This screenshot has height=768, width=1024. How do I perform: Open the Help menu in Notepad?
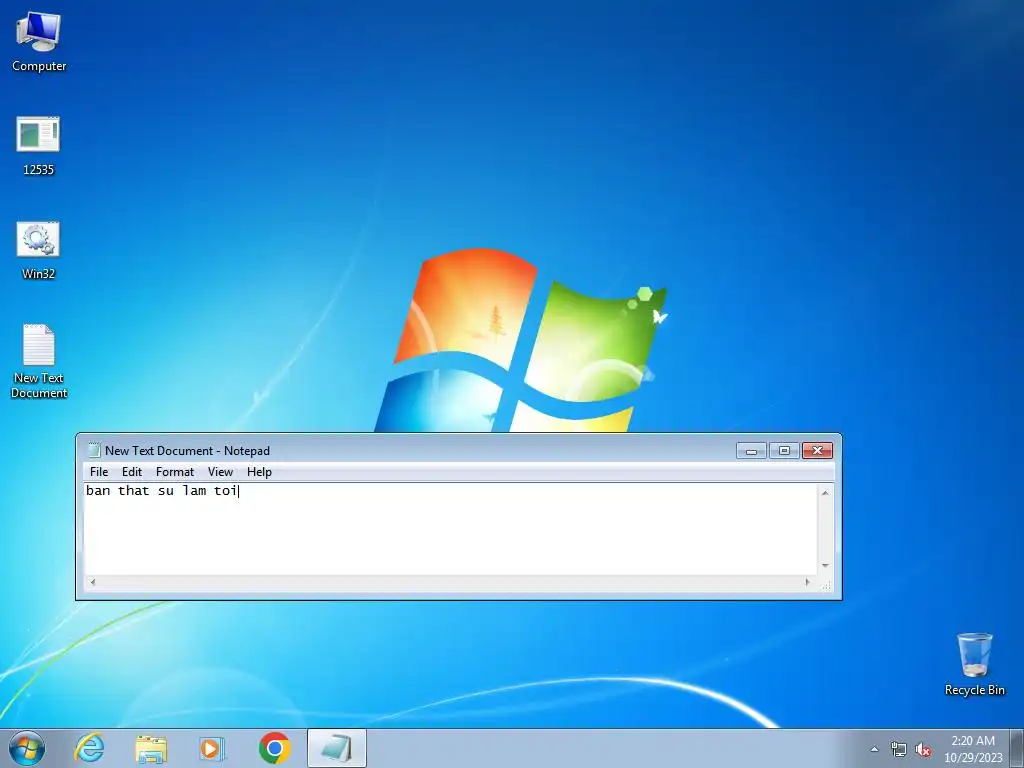click(x=259, y=472)
